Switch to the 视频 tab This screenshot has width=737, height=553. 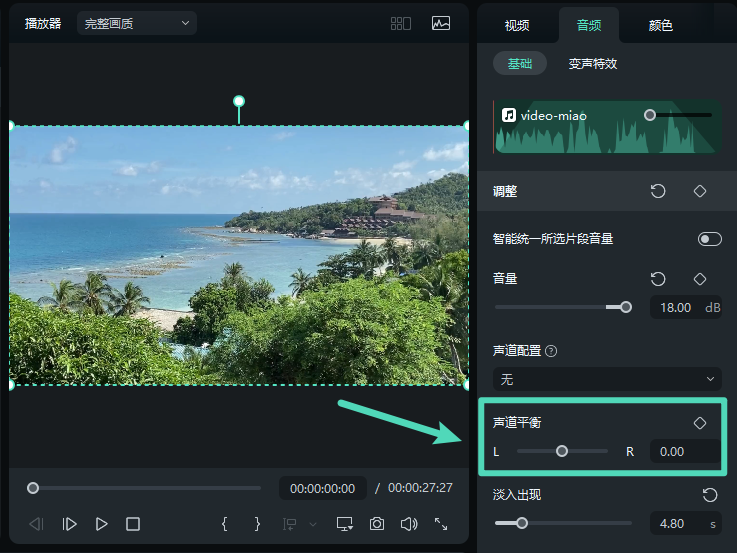[517, 25]
